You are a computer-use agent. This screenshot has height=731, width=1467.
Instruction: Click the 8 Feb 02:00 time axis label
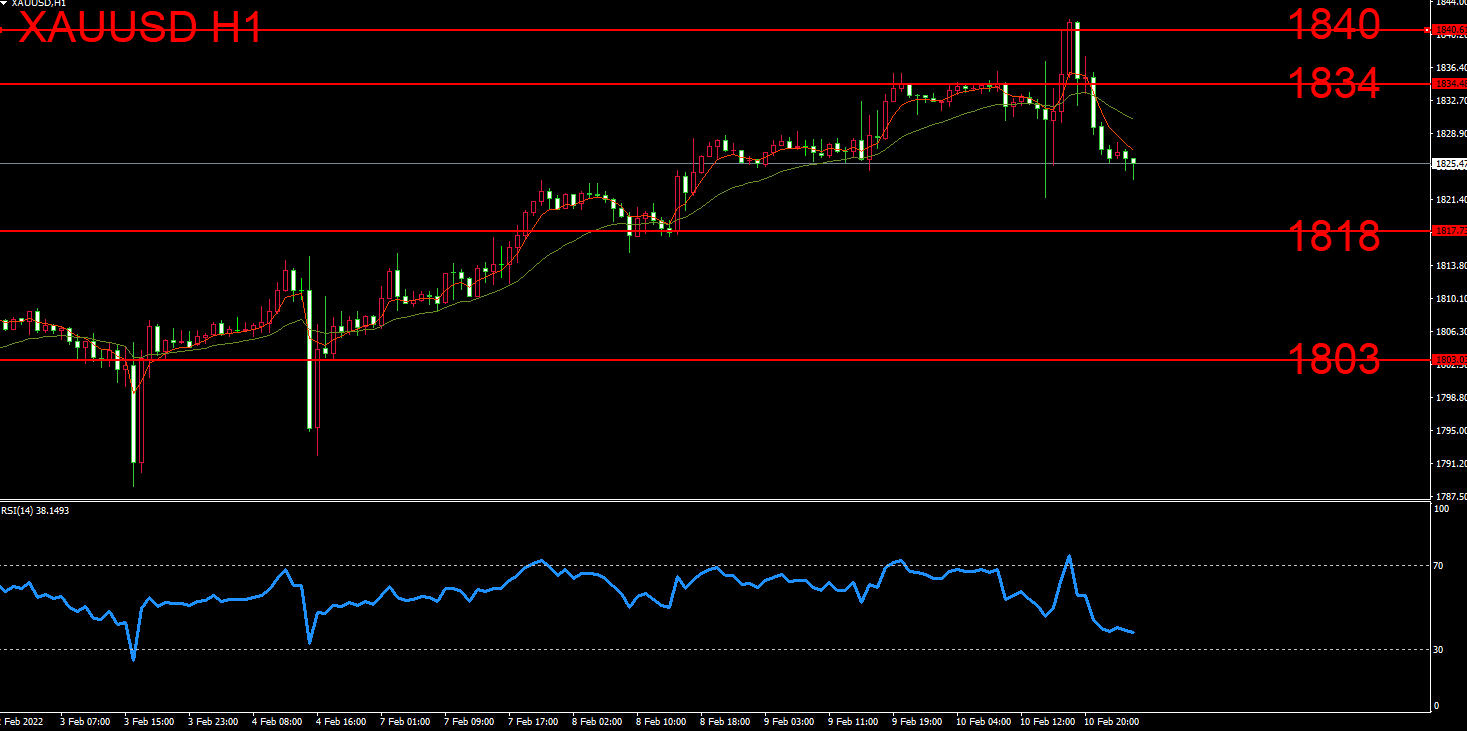coord(597,721)
